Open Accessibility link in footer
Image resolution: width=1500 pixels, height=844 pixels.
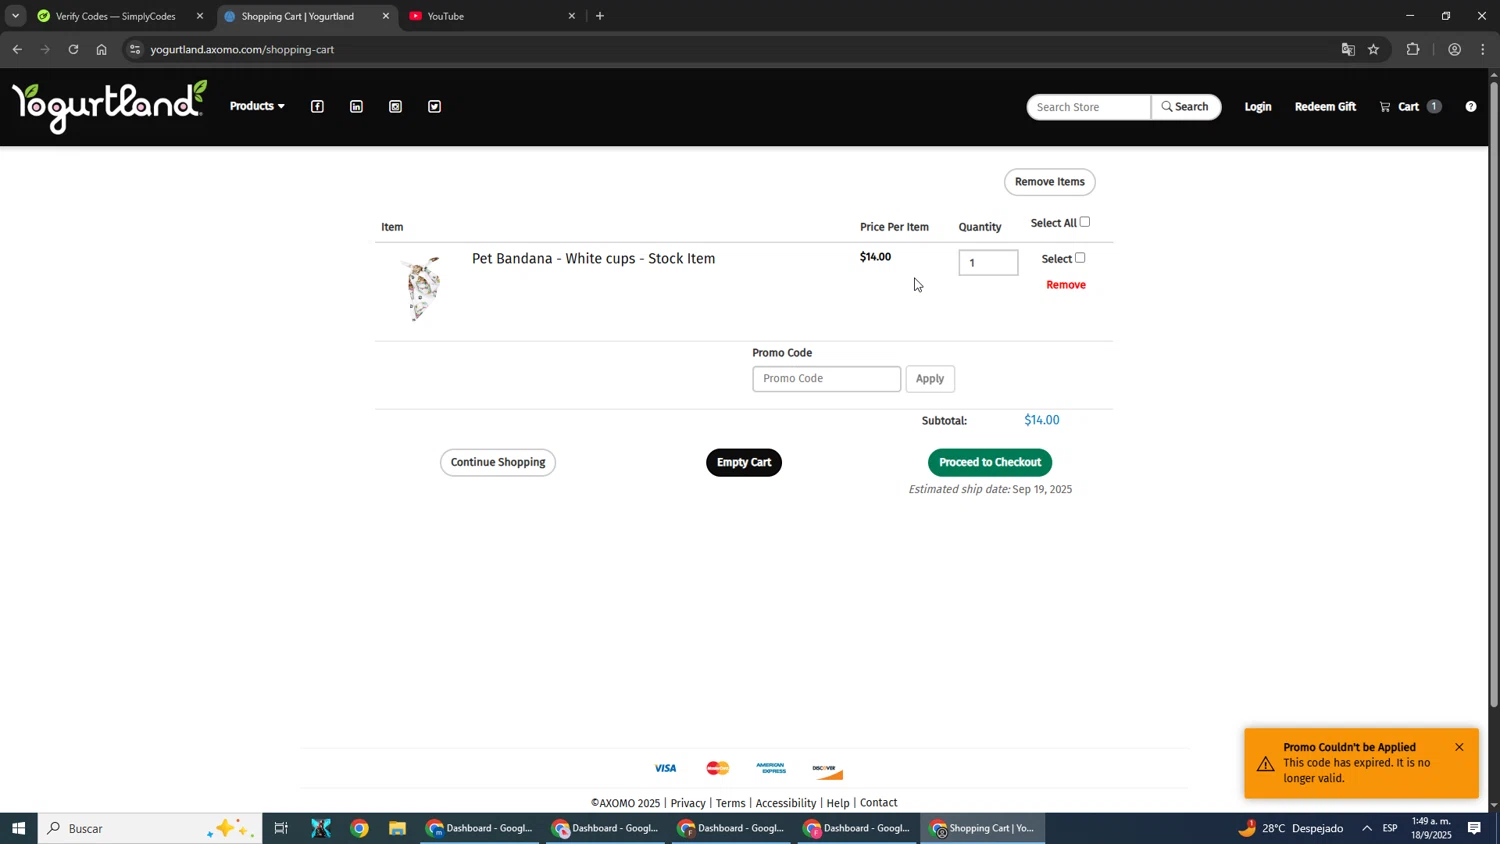pyautogui.click(x=786, y=803)
